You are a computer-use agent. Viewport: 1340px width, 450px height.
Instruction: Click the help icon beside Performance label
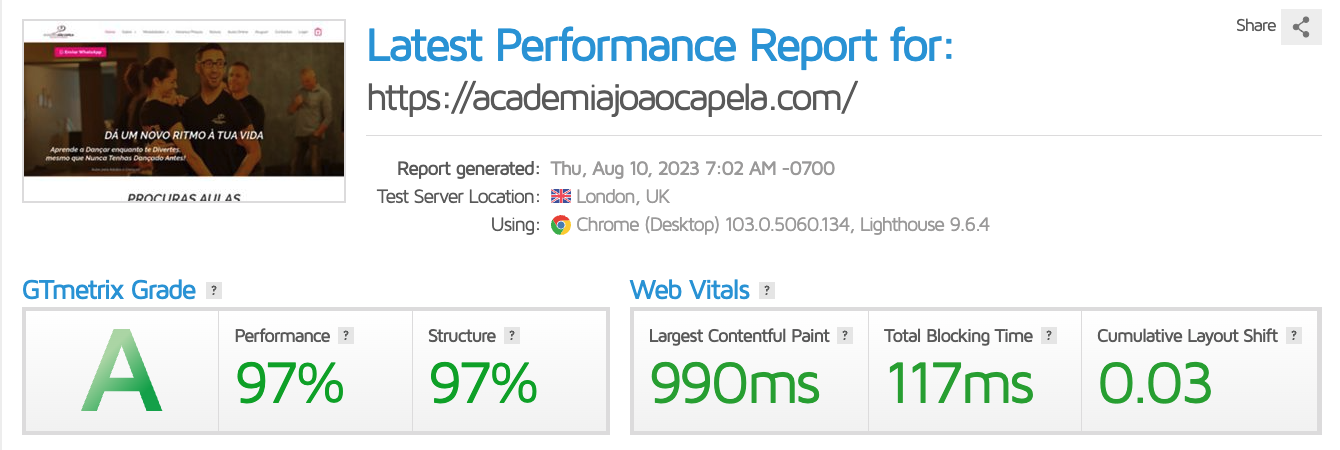[x=345, y=336]
